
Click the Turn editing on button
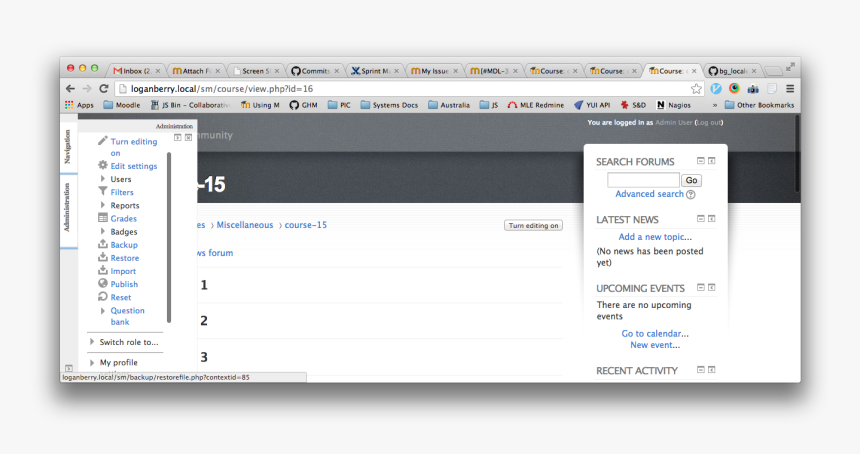(533, 225)
